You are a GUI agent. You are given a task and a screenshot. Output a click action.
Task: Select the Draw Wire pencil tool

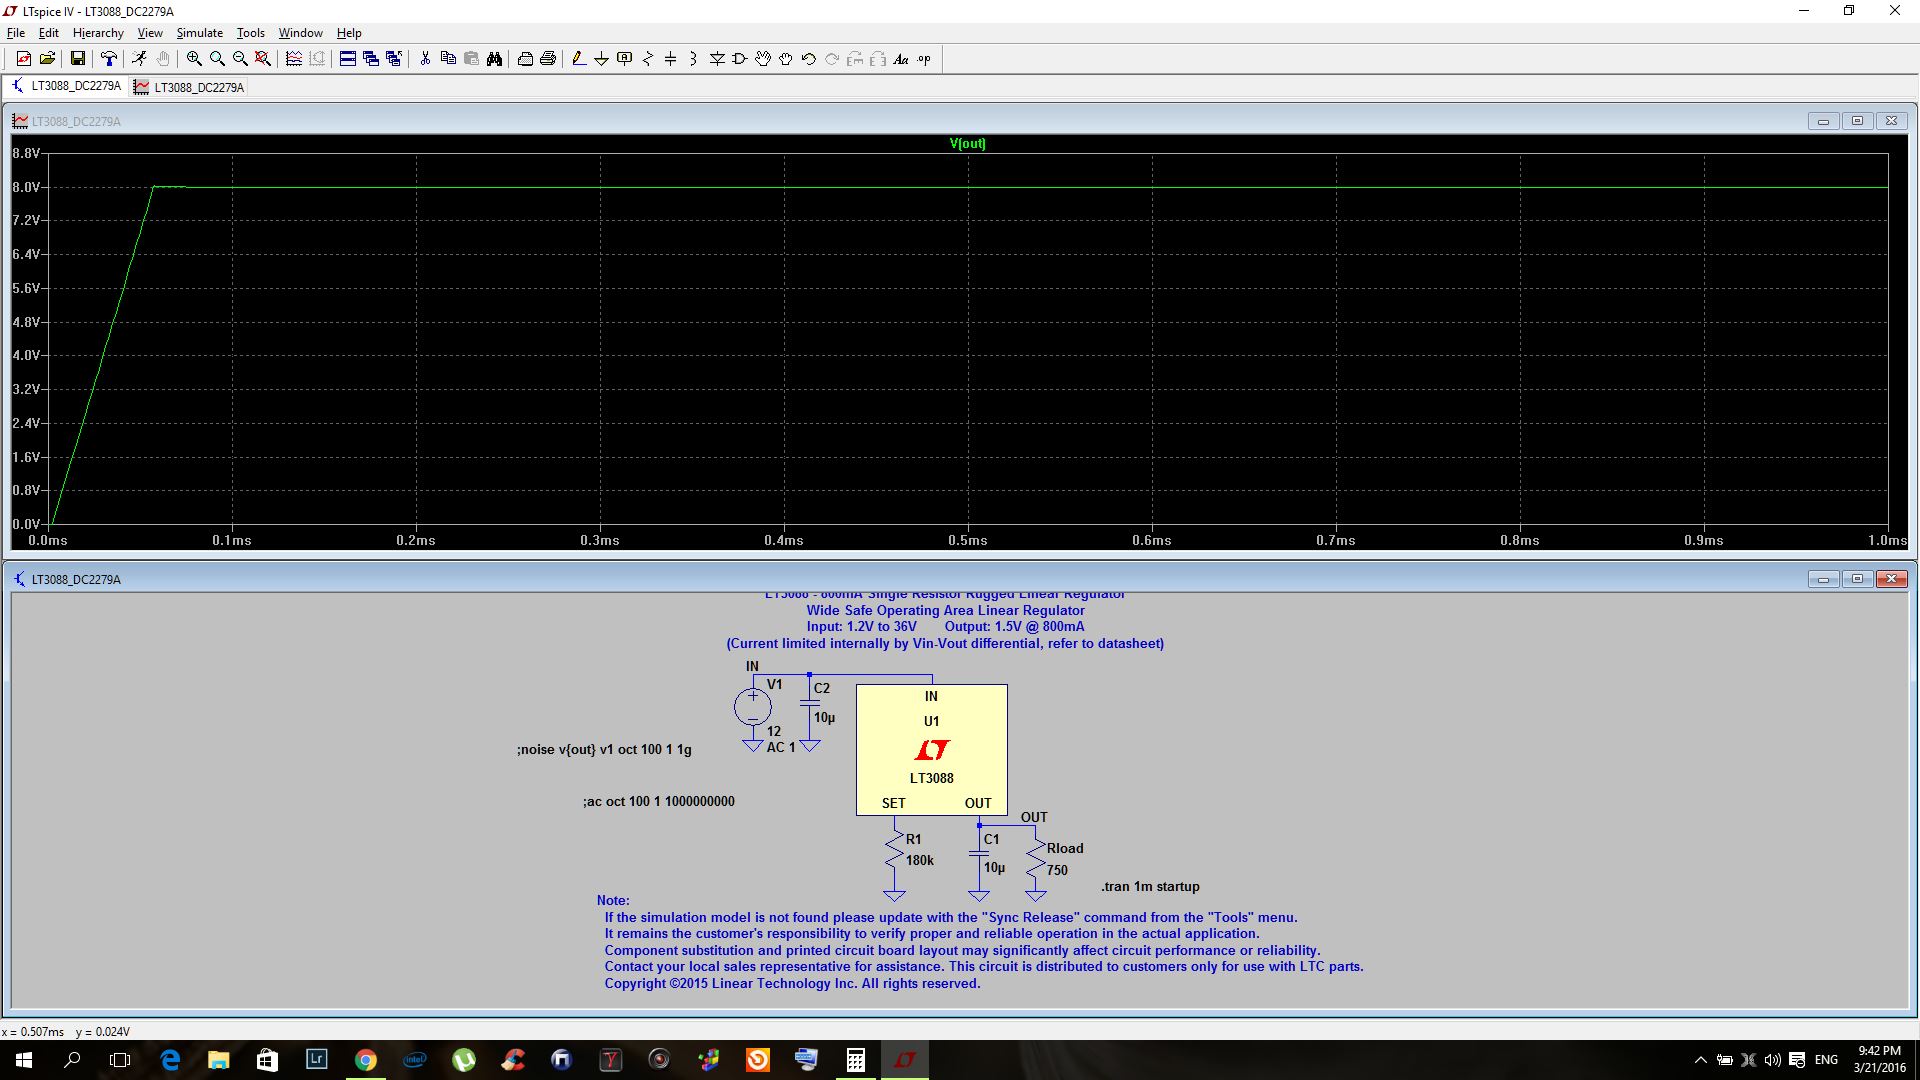(x=579, y=59)
